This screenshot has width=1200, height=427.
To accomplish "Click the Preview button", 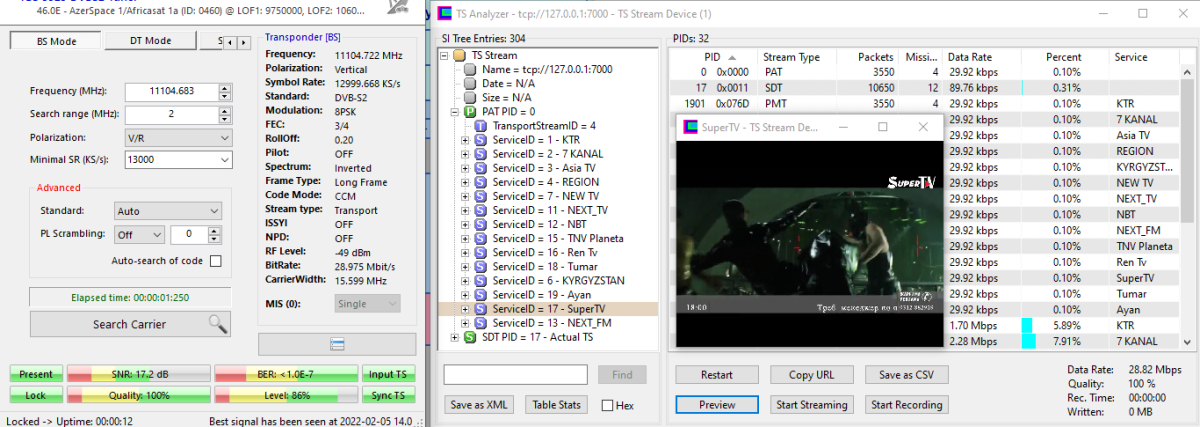I will tap(716, 405).
